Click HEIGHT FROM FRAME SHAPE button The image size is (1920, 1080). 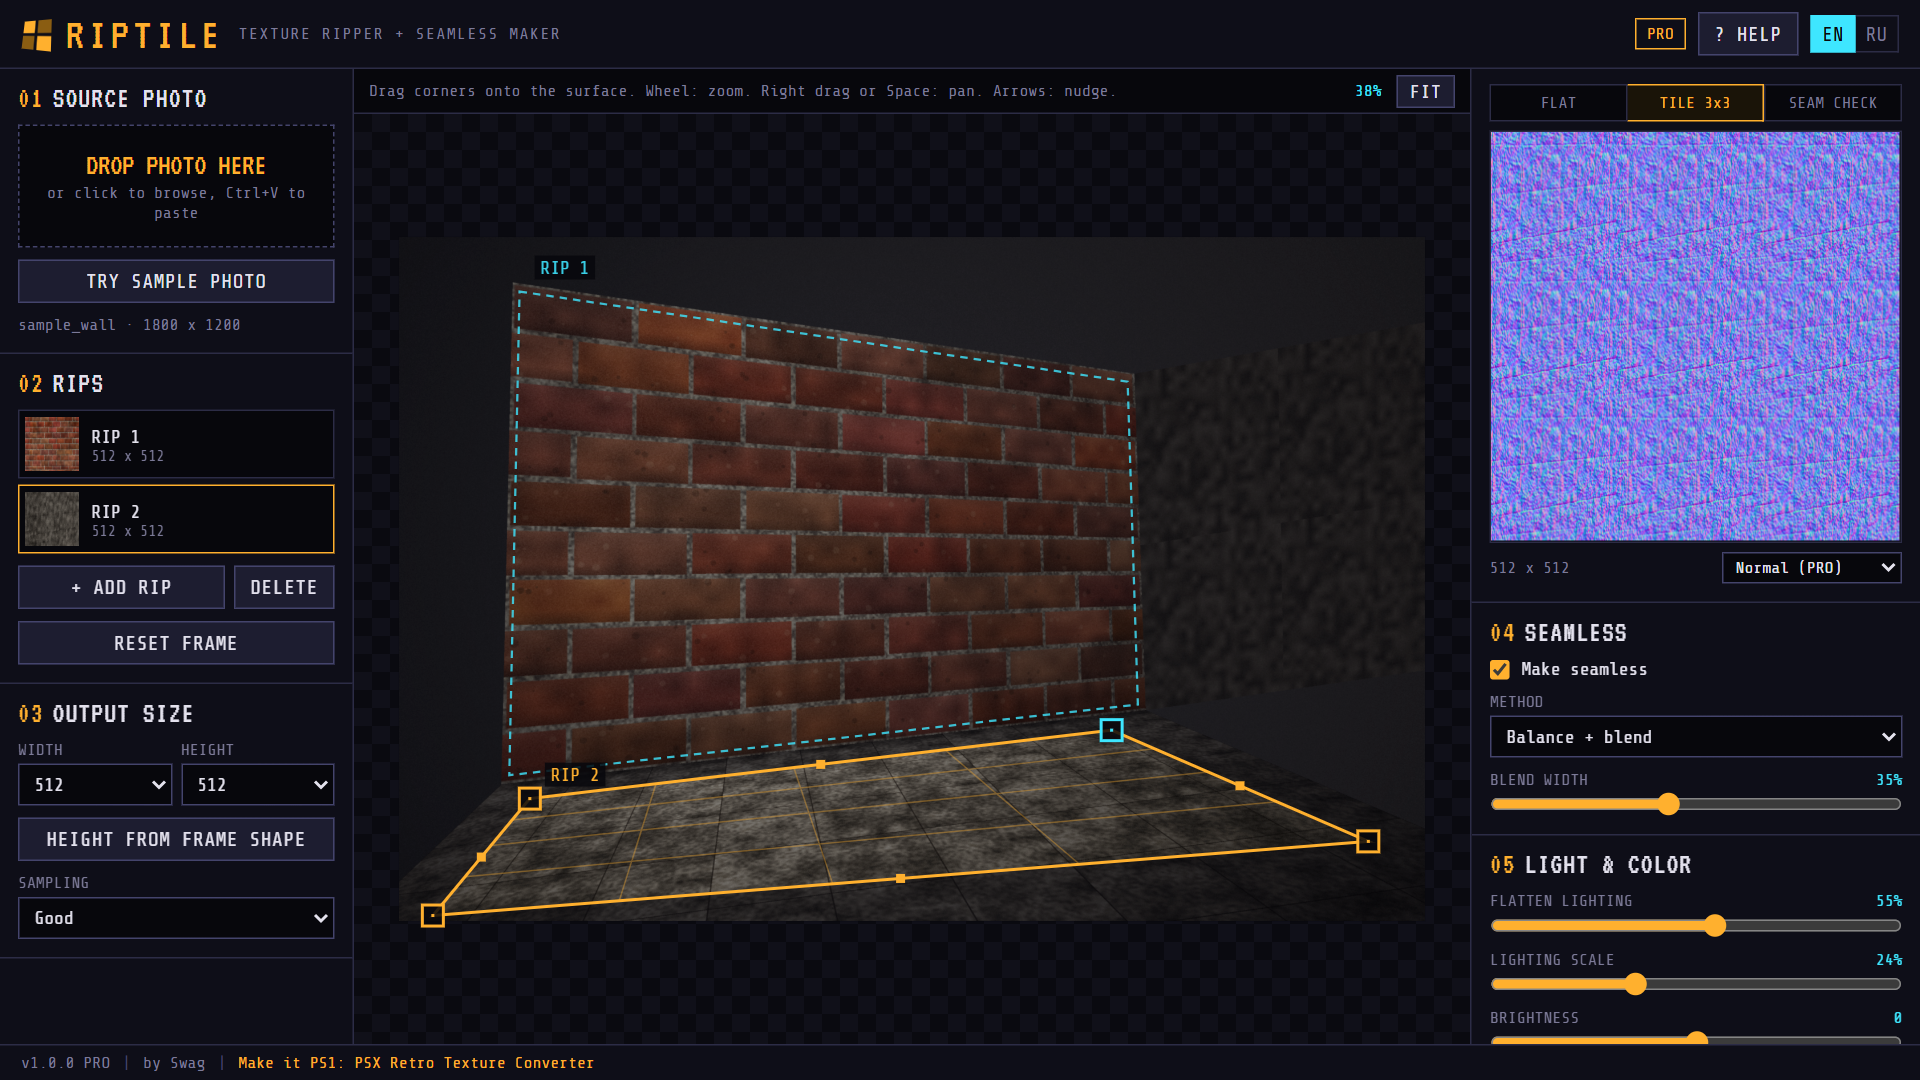(176, 839)
